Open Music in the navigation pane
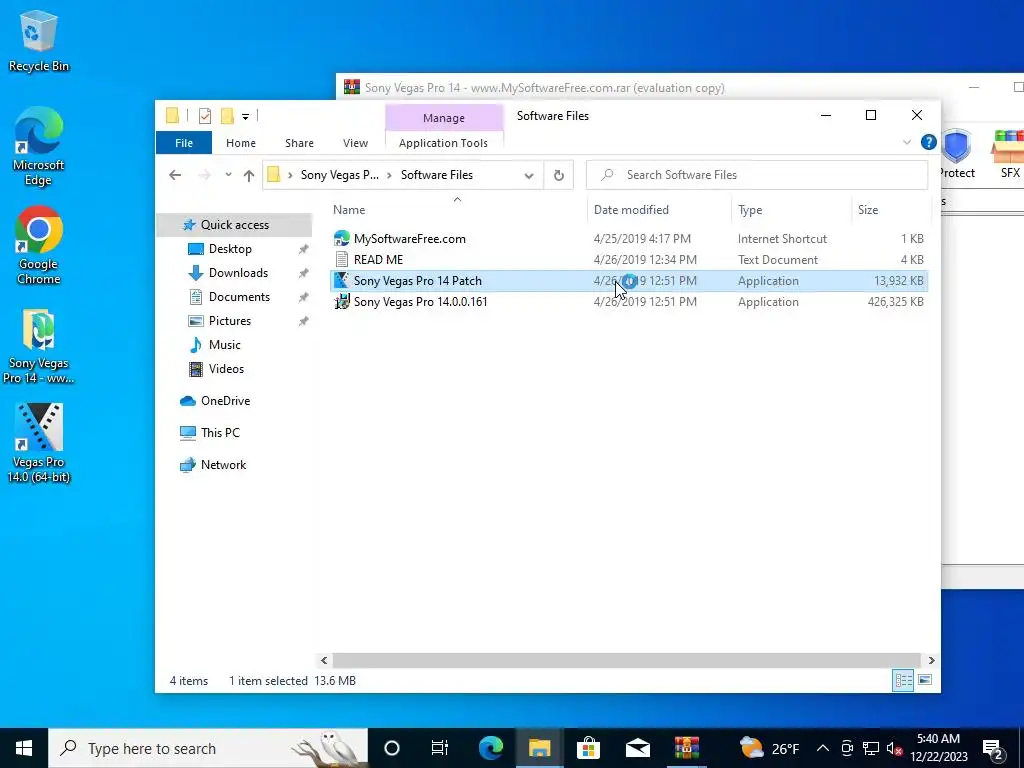 pos(224,345)
